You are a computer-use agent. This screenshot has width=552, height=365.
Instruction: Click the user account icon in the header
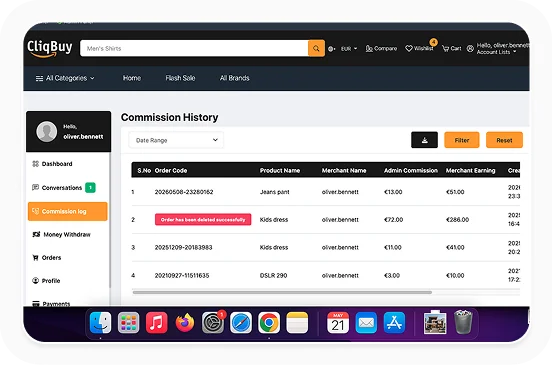(x=470, y=49)
